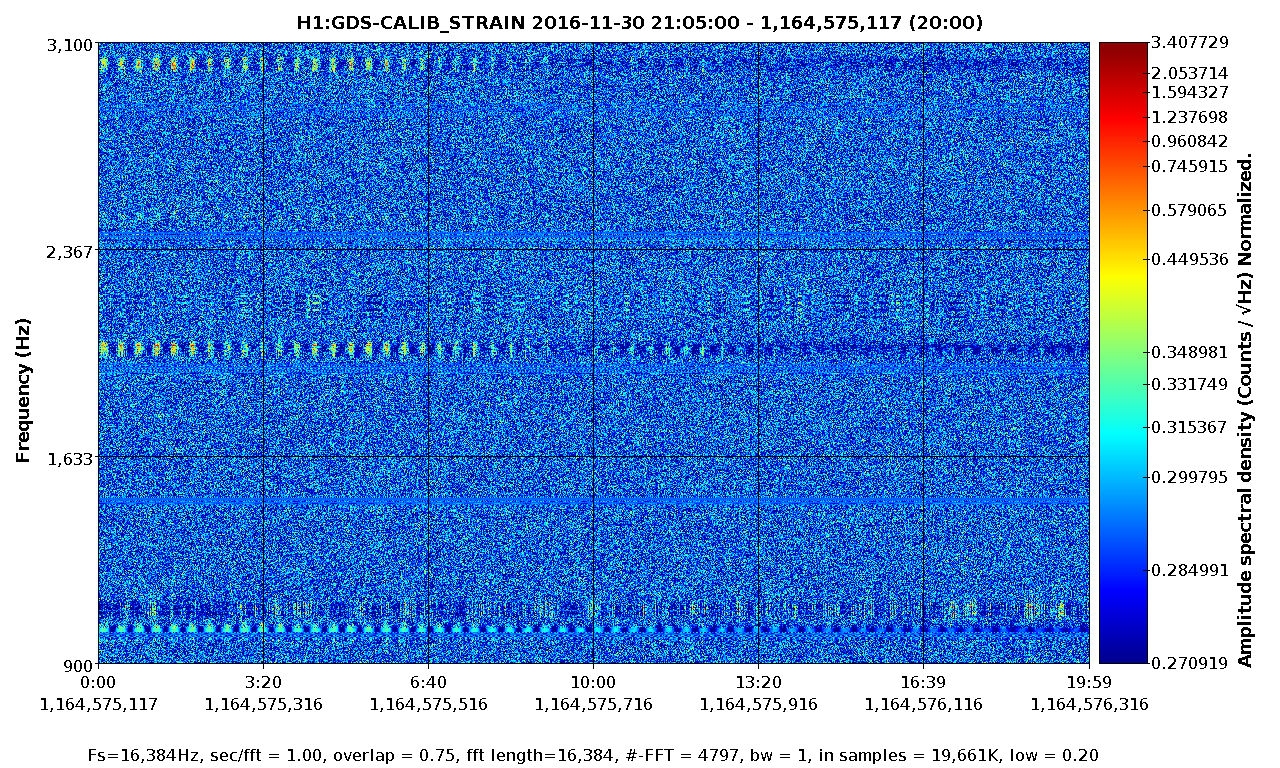This screenshot has height=768, width=1280.
Task: Select the 1,633 frequency axis label
Action: 70,458
